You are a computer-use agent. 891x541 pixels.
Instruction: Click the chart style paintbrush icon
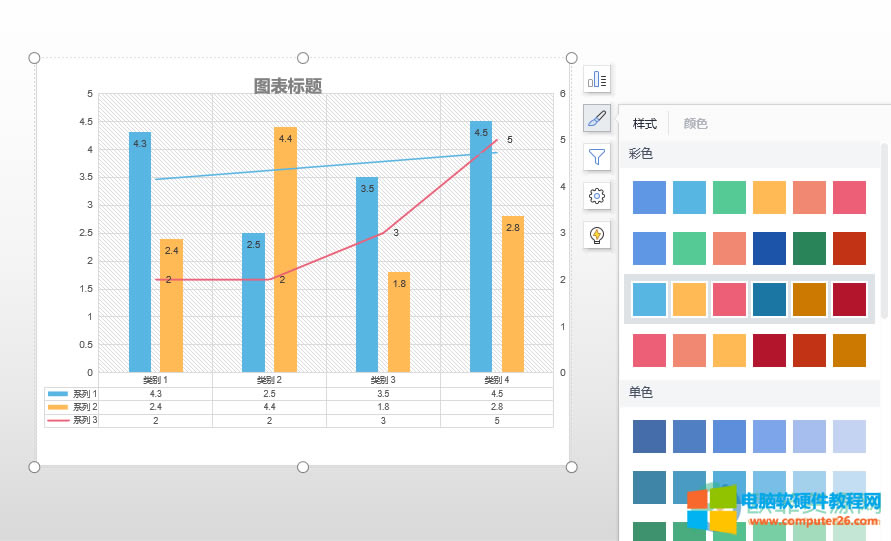tap(597, 118)
